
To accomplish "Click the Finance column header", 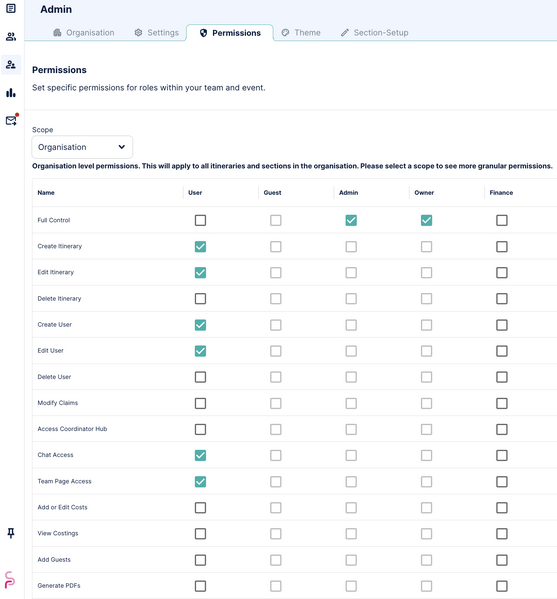I will click(501, 193).
